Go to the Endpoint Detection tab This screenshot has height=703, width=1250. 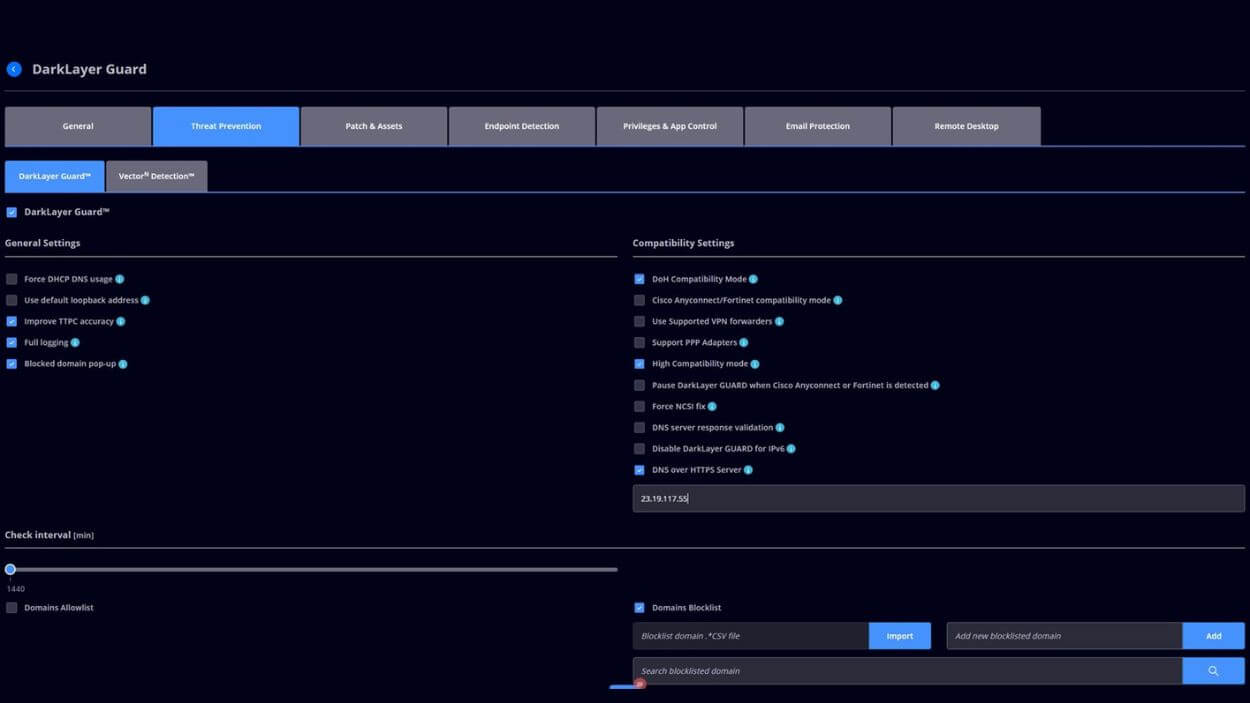point(522,126)
